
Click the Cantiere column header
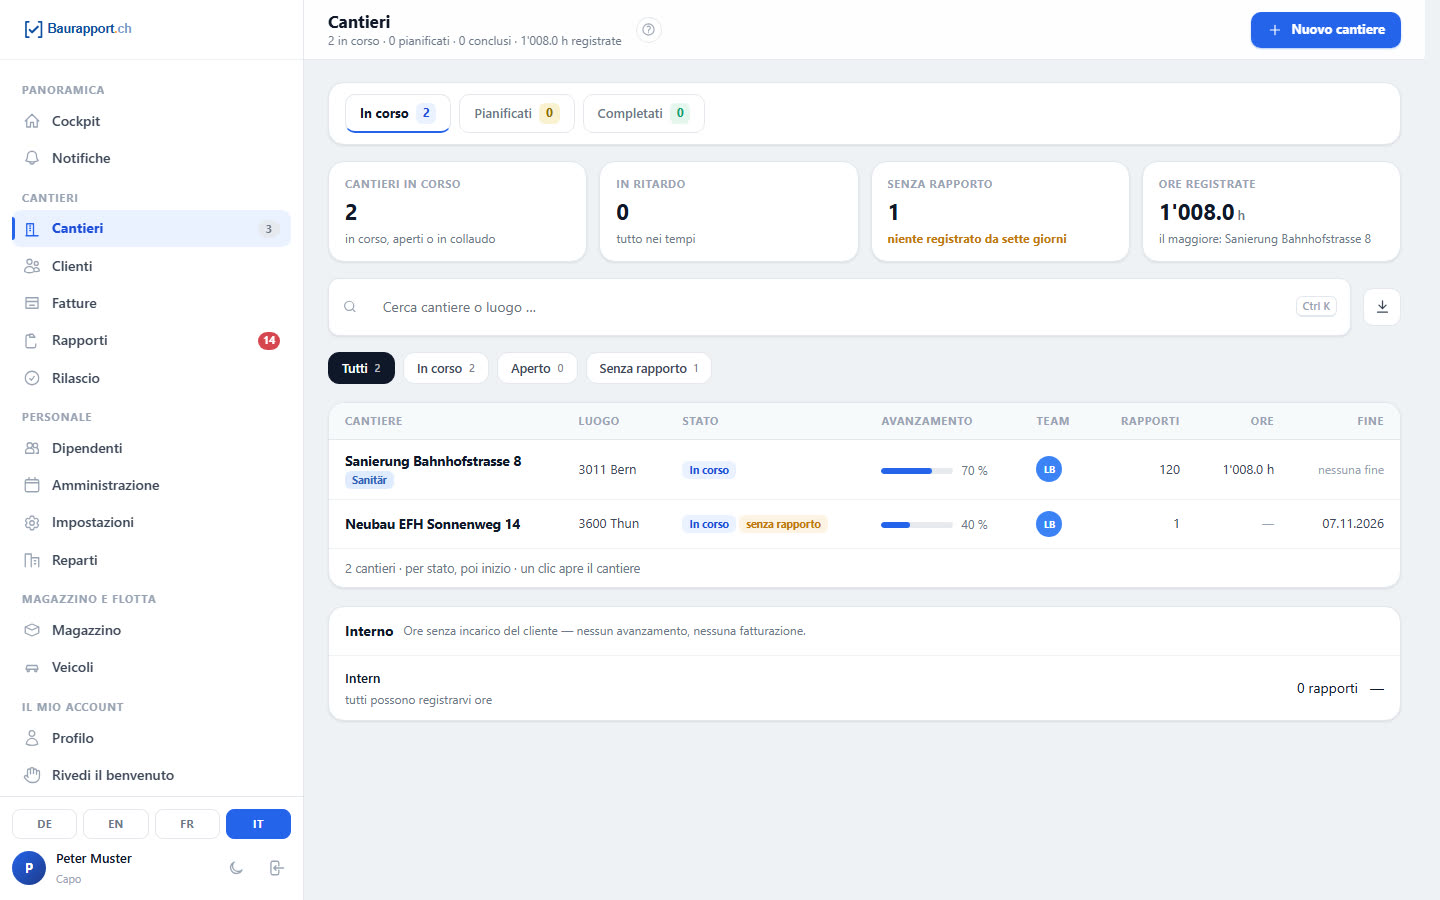[x=373, y=421]
